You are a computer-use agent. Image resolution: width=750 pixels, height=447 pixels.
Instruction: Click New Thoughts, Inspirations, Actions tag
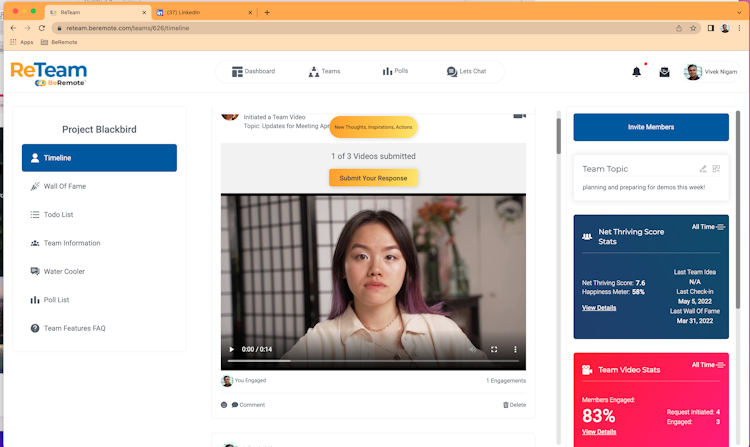point(373,127)
